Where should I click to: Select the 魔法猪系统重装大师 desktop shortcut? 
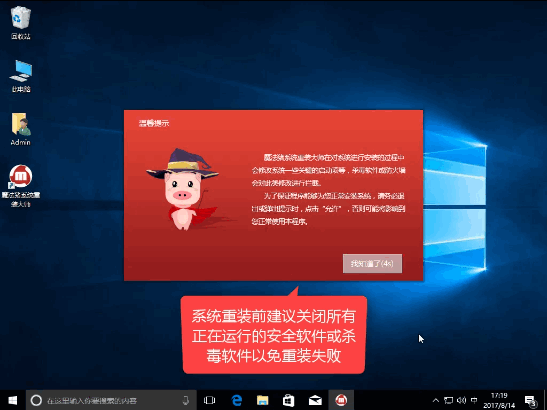click(21, 186)
